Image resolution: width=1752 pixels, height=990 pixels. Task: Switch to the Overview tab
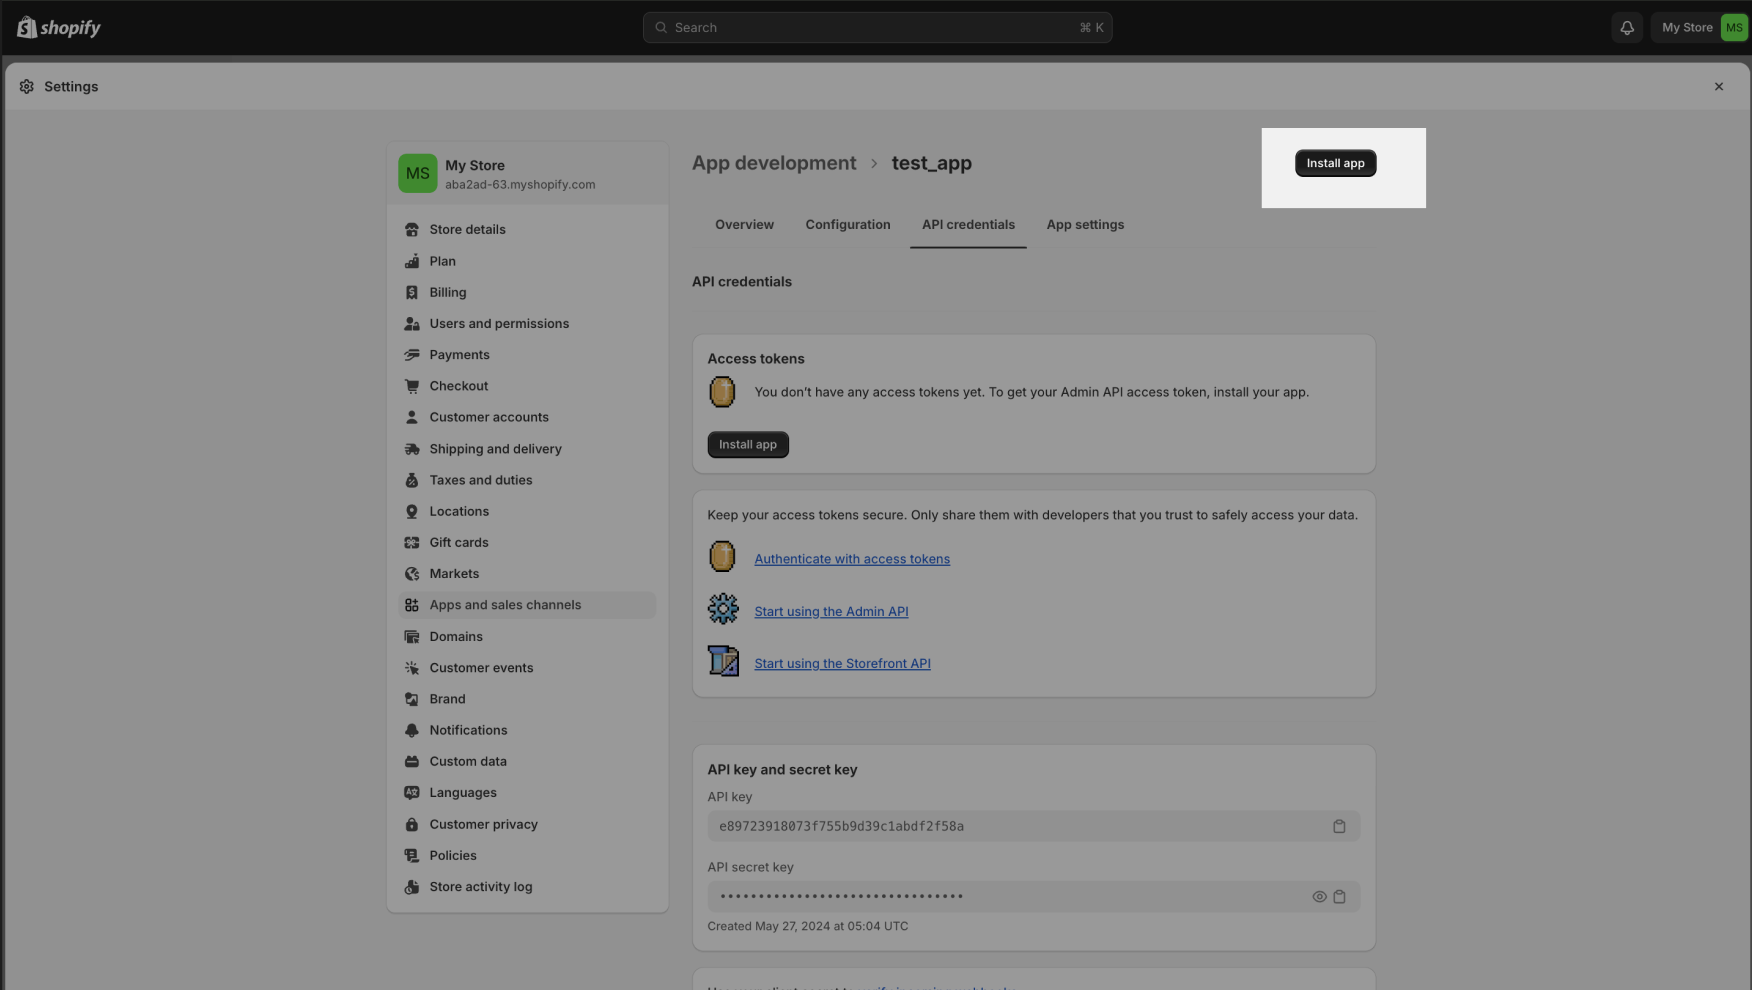tap(744, 225)
